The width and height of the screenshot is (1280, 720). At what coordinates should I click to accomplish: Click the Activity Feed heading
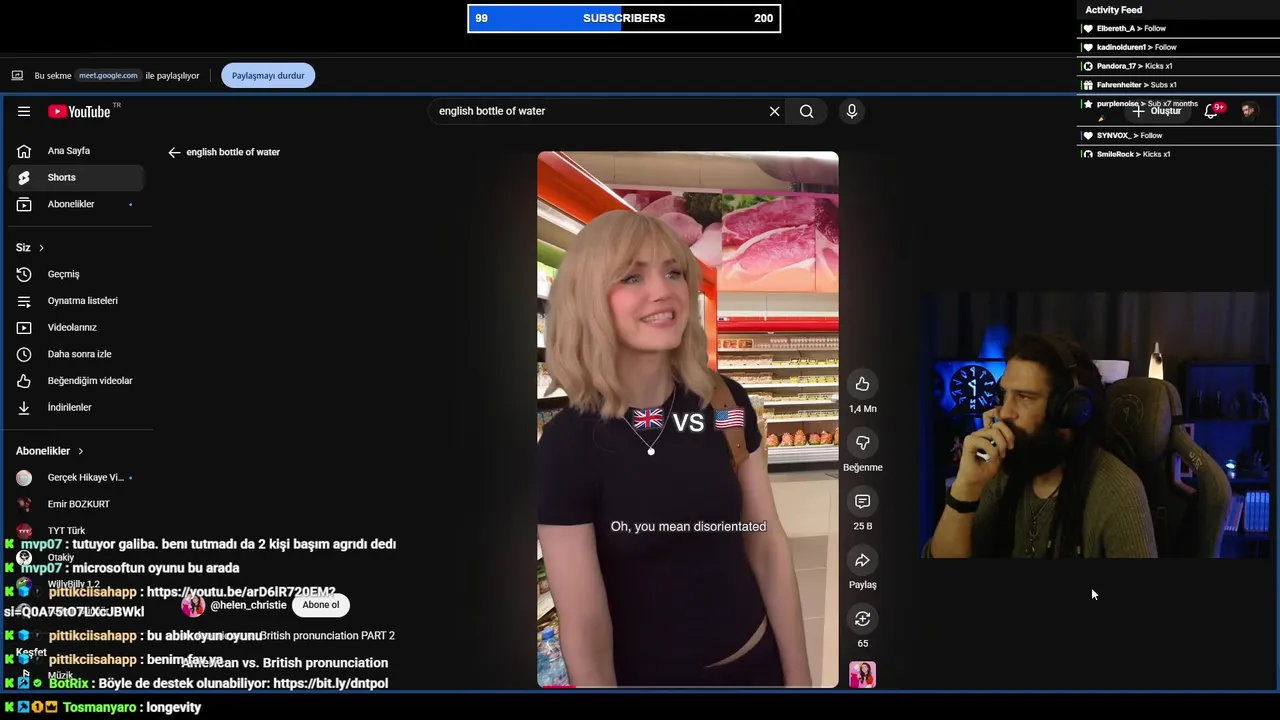[1113, 10]
